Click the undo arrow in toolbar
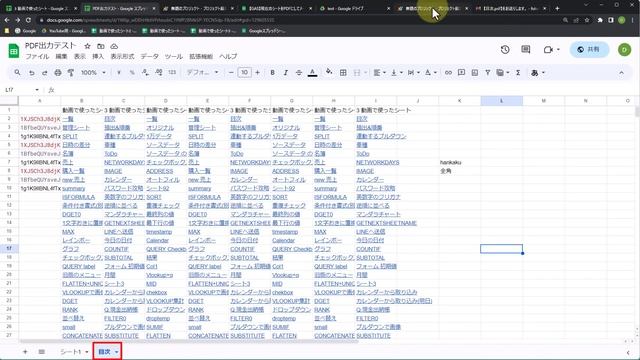The width and height of the screenshot is (640, 360). 31,73
